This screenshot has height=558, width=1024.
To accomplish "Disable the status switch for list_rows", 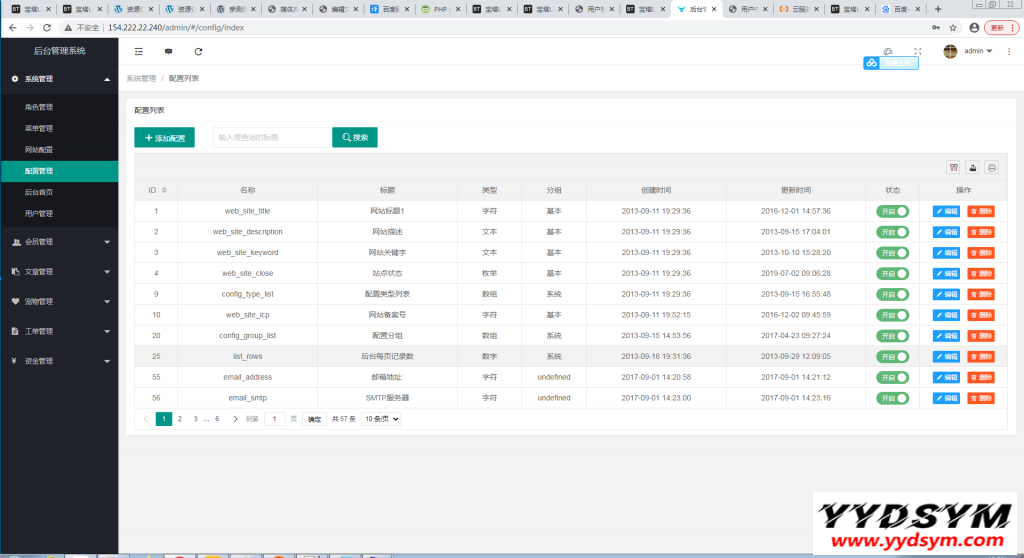I will pyautogui.click(x=892, y=356).
